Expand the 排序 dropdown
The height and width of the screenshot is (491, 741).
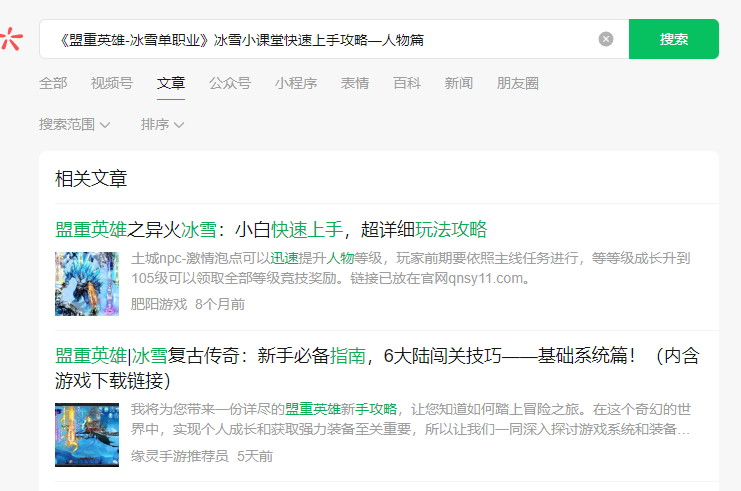pos(162,125)
